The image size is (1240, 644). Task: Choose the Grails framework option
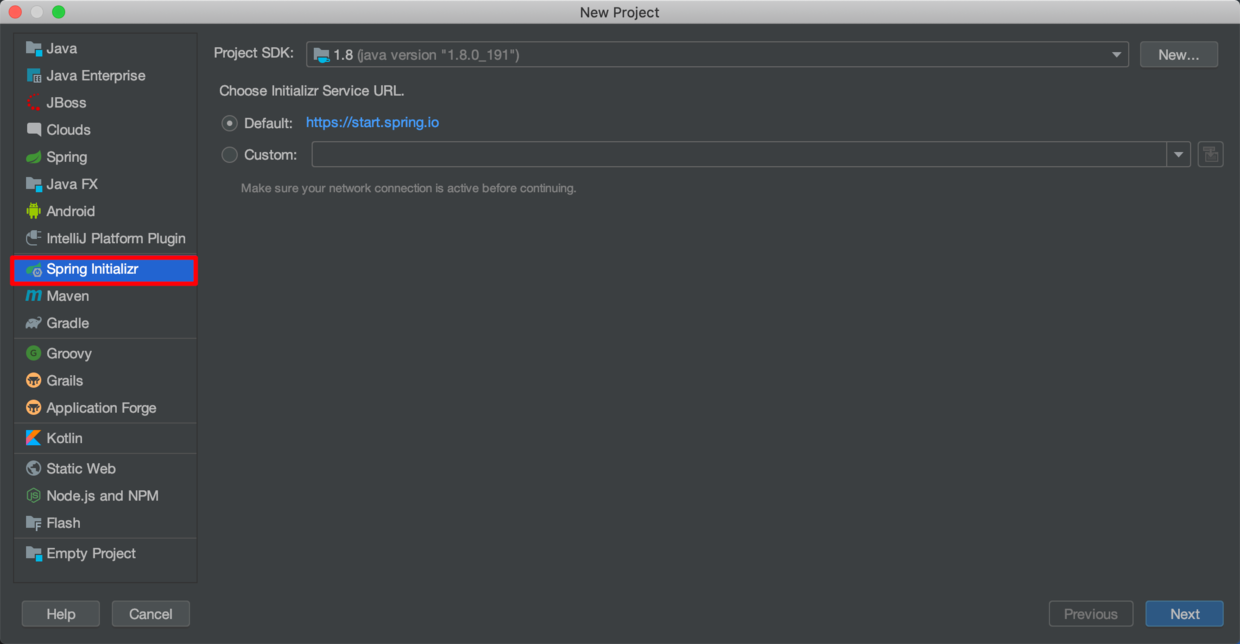pos(62,380)
